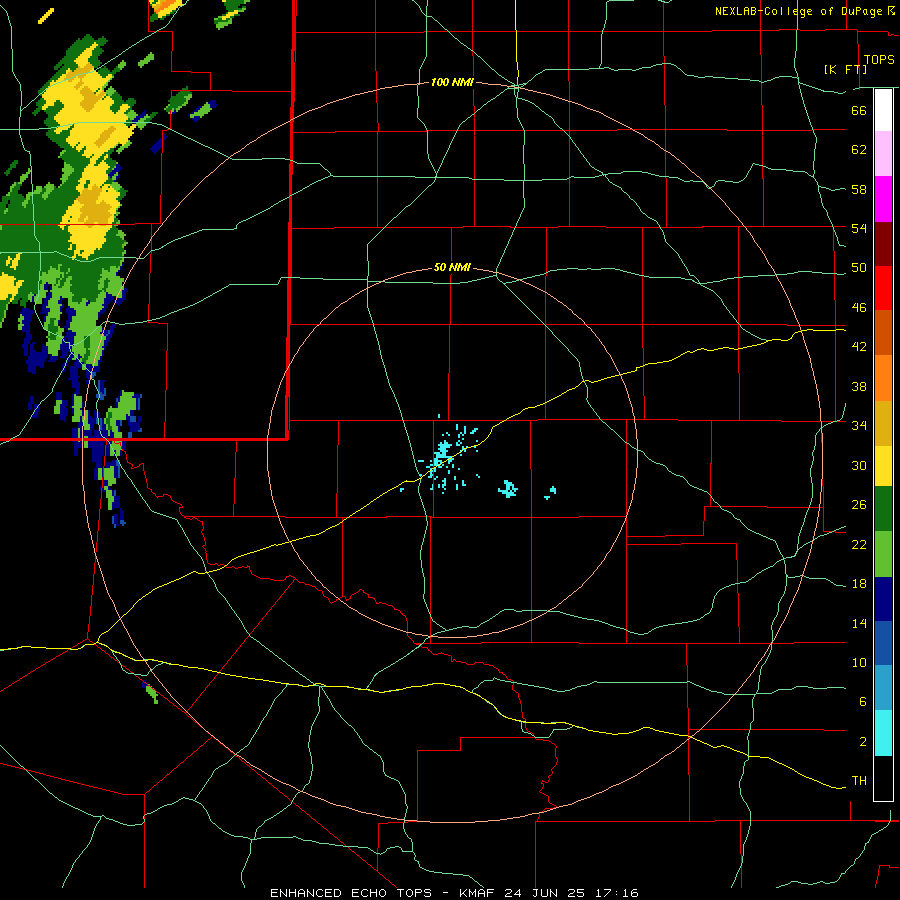Click the '100 NMI' range ring label
This screenshot has width=900, height=900.
tap(452, 83)
